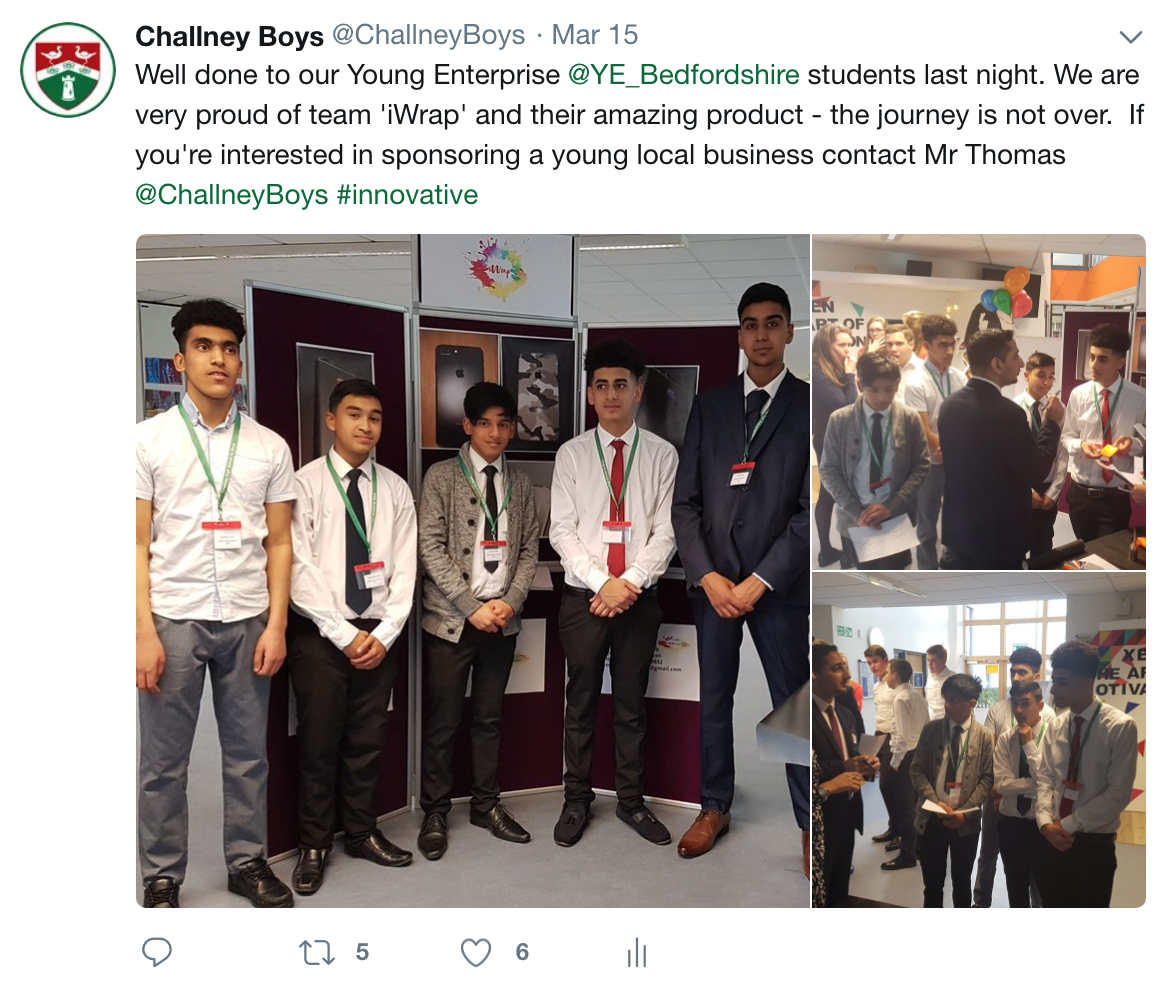Click the reply speech bubble icon
Screen dimensions: 1170x986
pos(157,952)
